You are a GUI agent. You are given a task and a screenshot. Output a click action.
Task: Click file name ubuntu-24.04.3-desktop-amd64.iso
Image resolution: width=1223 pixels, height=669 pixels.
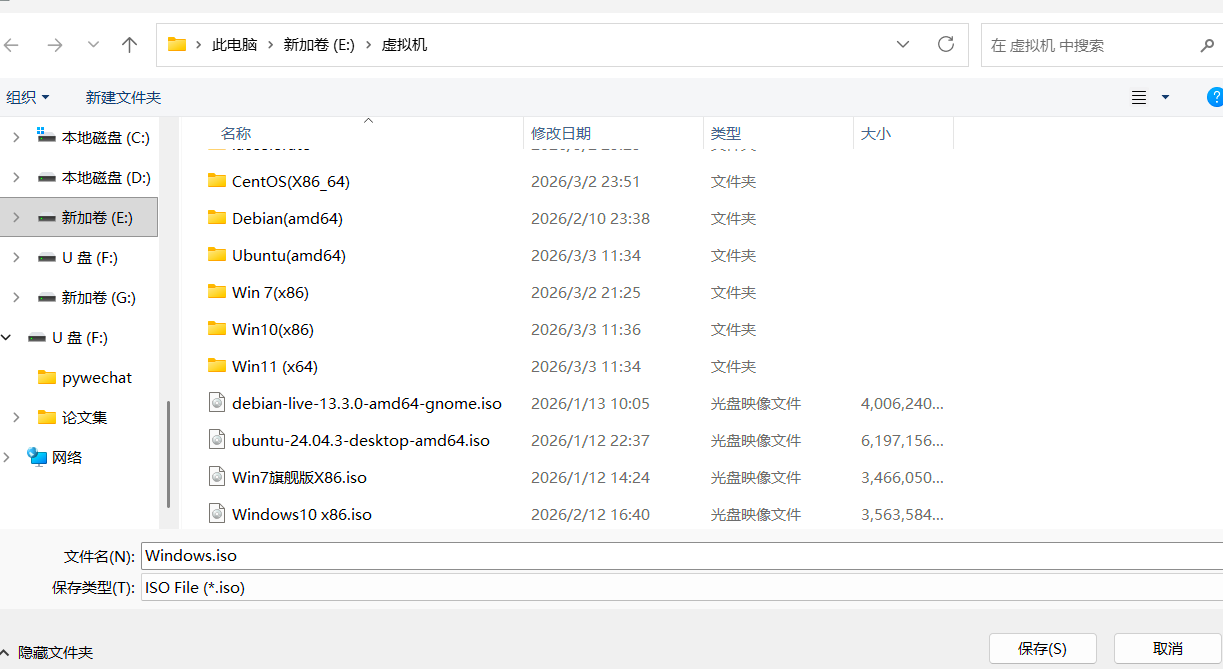click(361, 441)
